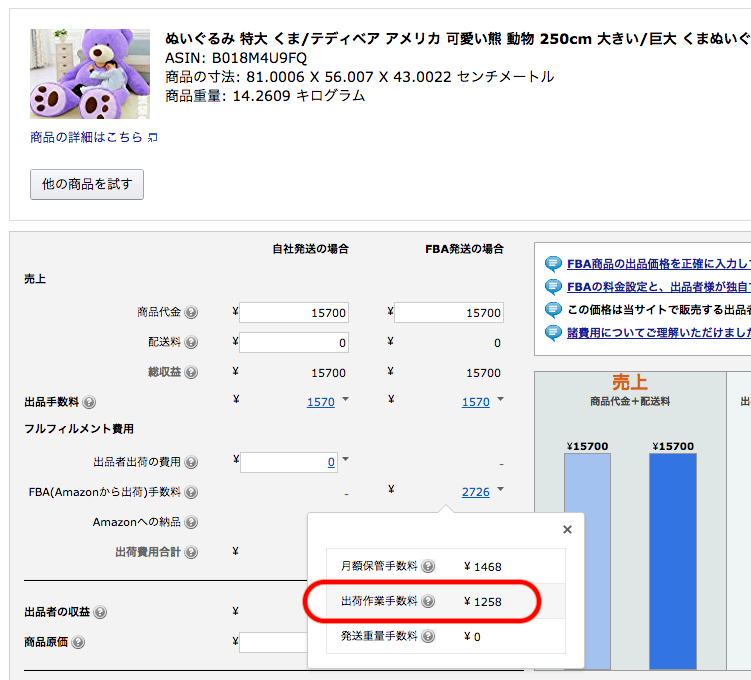Click the 他の商品を試す button

click(87, 184)
